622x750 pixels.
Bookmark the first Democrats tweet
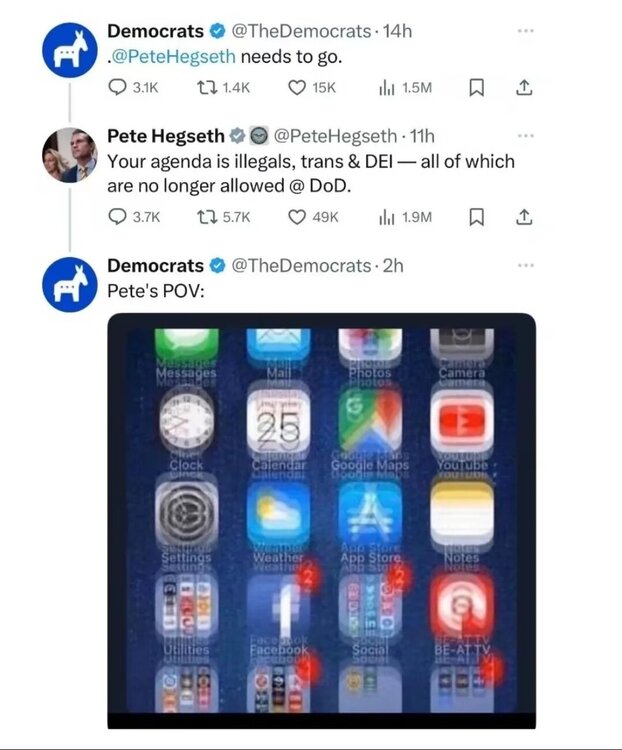click(x=476, y=88)
